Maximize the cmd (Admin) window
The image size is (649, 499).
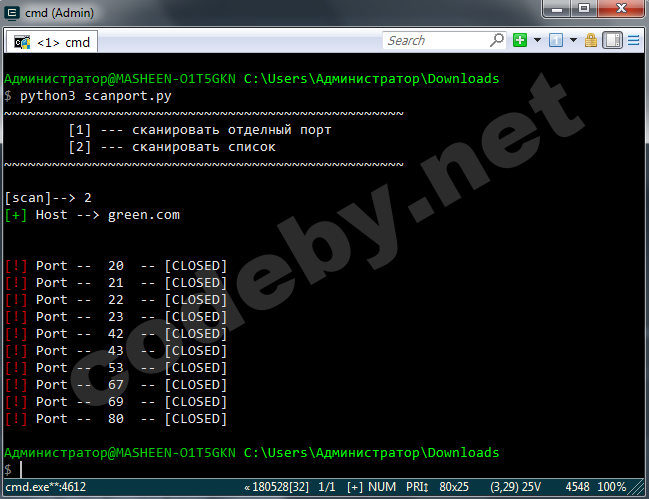[x=584, y=8]
